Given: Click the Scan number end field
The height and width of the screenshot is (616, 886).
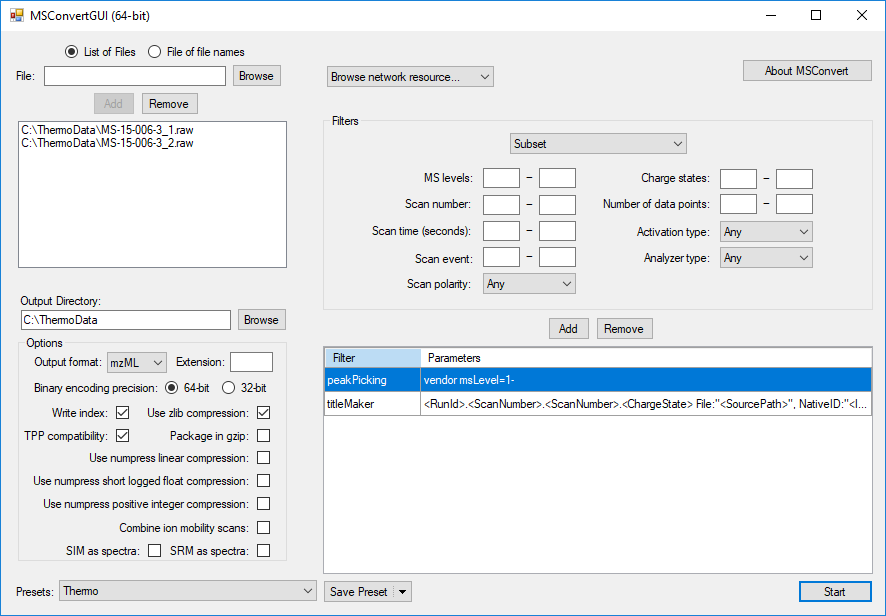Looking at the screenshot, I should pyautogui.click(x=557, y=205).
